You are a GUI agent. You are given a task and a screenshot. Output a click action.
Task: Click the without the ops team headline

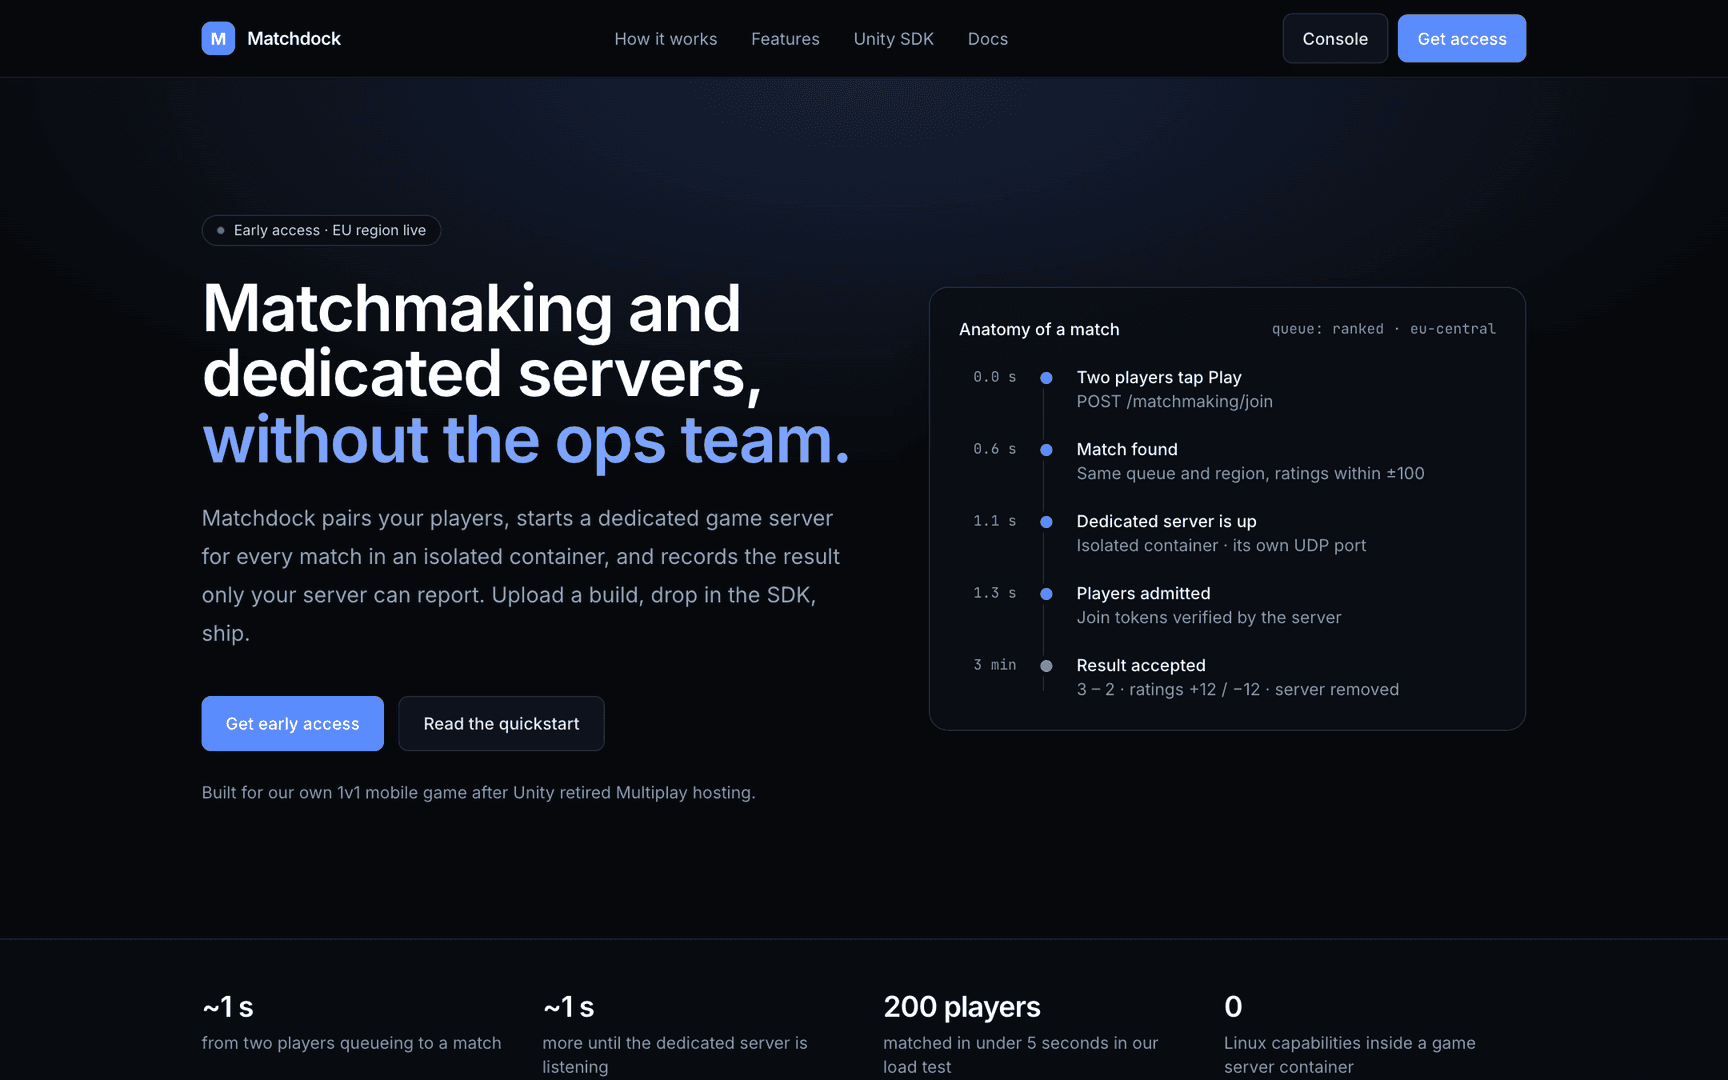(x=526, y=440)
